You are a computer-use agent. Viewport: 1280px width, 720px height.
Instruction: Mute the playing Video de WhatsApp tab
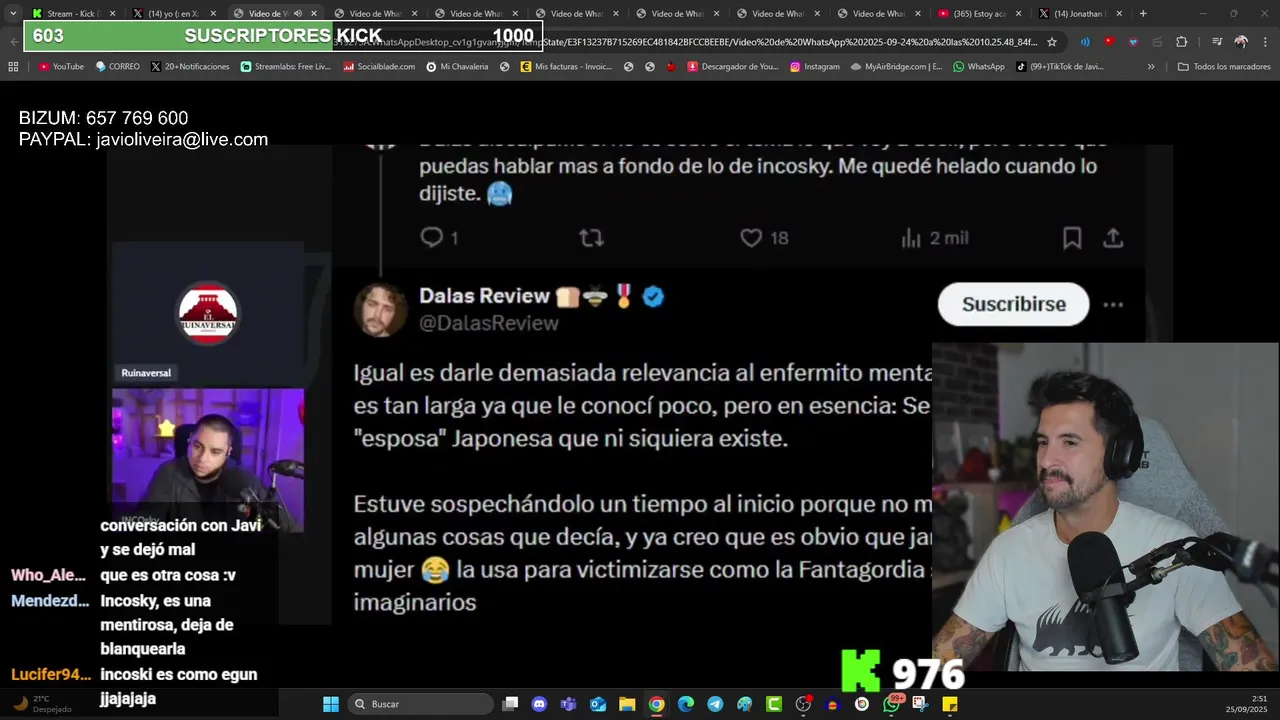(298, 14)
